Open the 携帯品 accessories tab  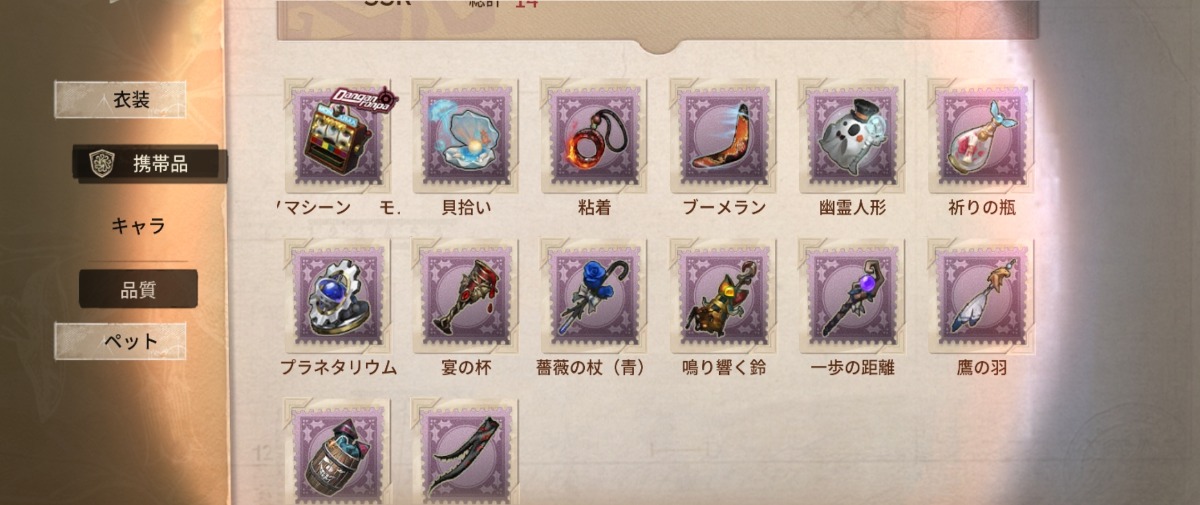[x=151, y=164]
